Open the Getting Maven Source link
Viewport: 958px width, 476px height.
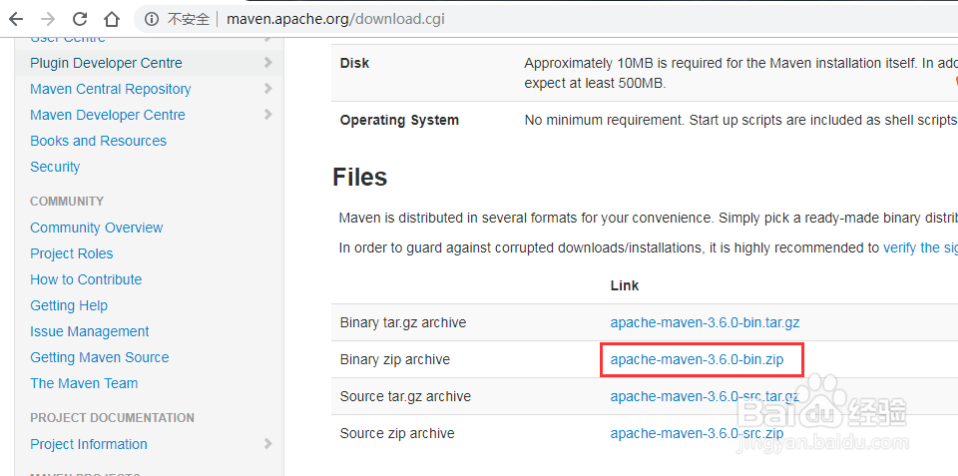(100, 357)
